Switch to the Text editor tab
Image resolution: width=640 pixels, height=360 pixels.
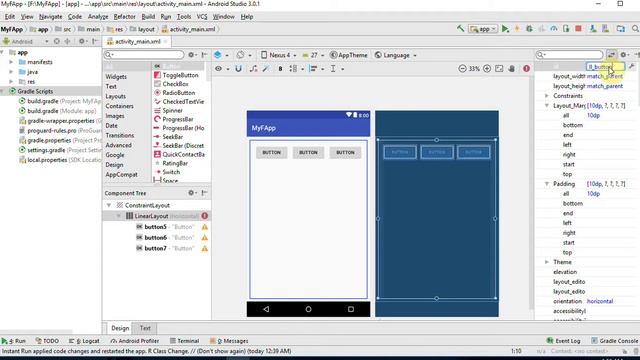click(x=145, y=328)
